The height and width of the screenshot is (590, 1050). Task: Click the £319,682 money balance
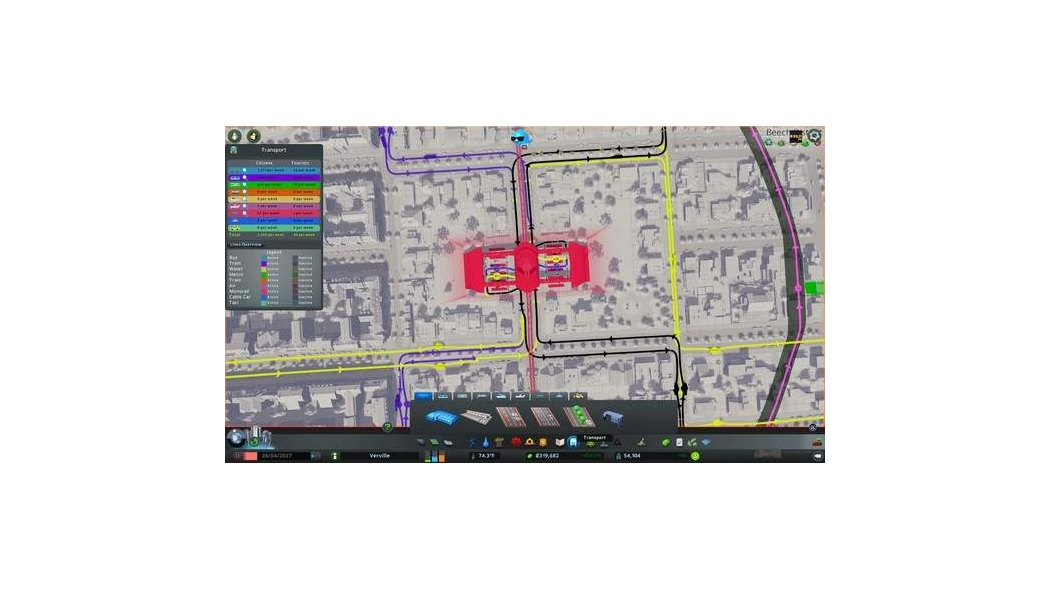click(547, 455)
